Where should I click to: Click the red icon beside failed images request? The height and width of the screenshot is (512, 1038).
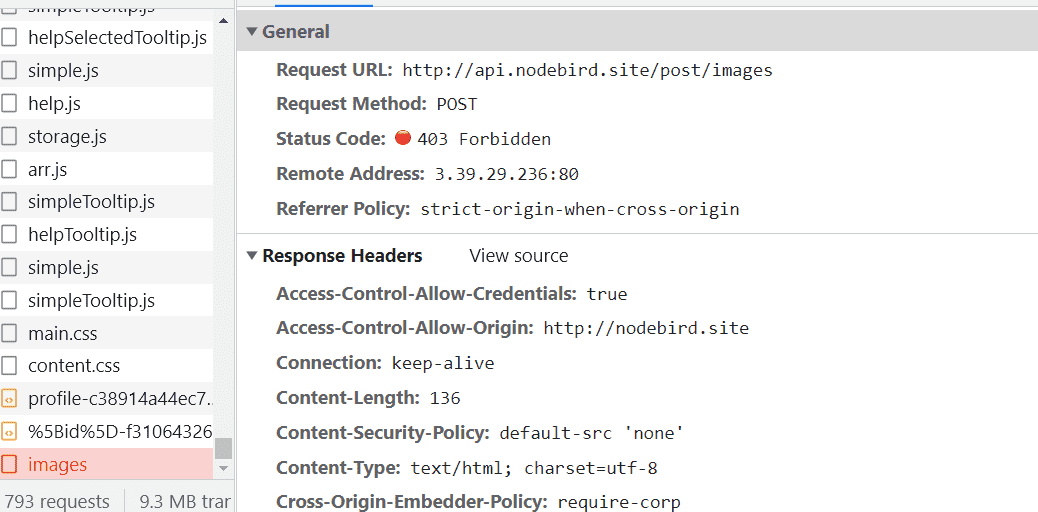(x=9, y=464)
